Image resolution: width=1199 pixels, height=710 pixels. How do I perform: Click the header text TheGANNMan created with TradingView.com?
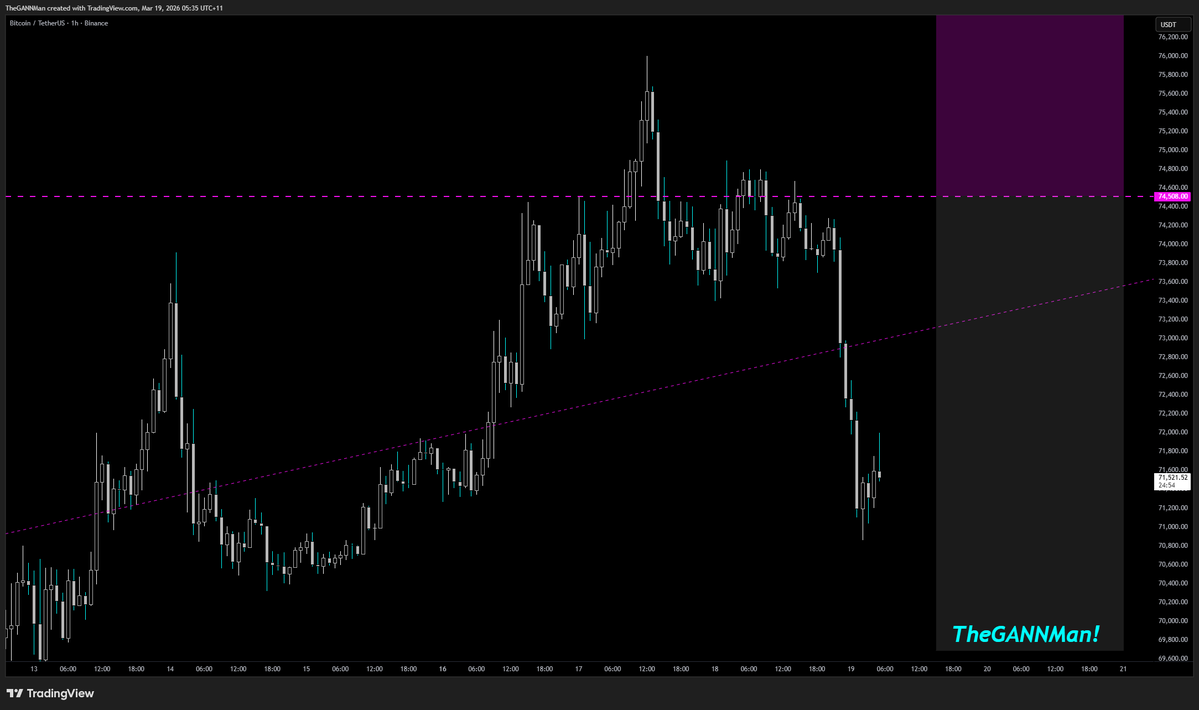point(72,8)
